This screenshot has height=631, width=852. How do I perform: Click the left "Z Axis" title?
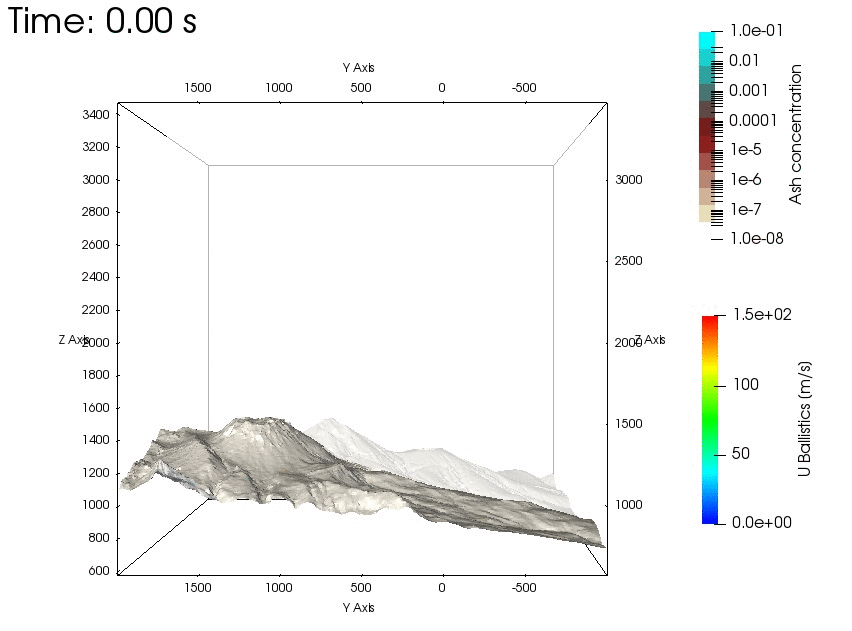[73, 340]
